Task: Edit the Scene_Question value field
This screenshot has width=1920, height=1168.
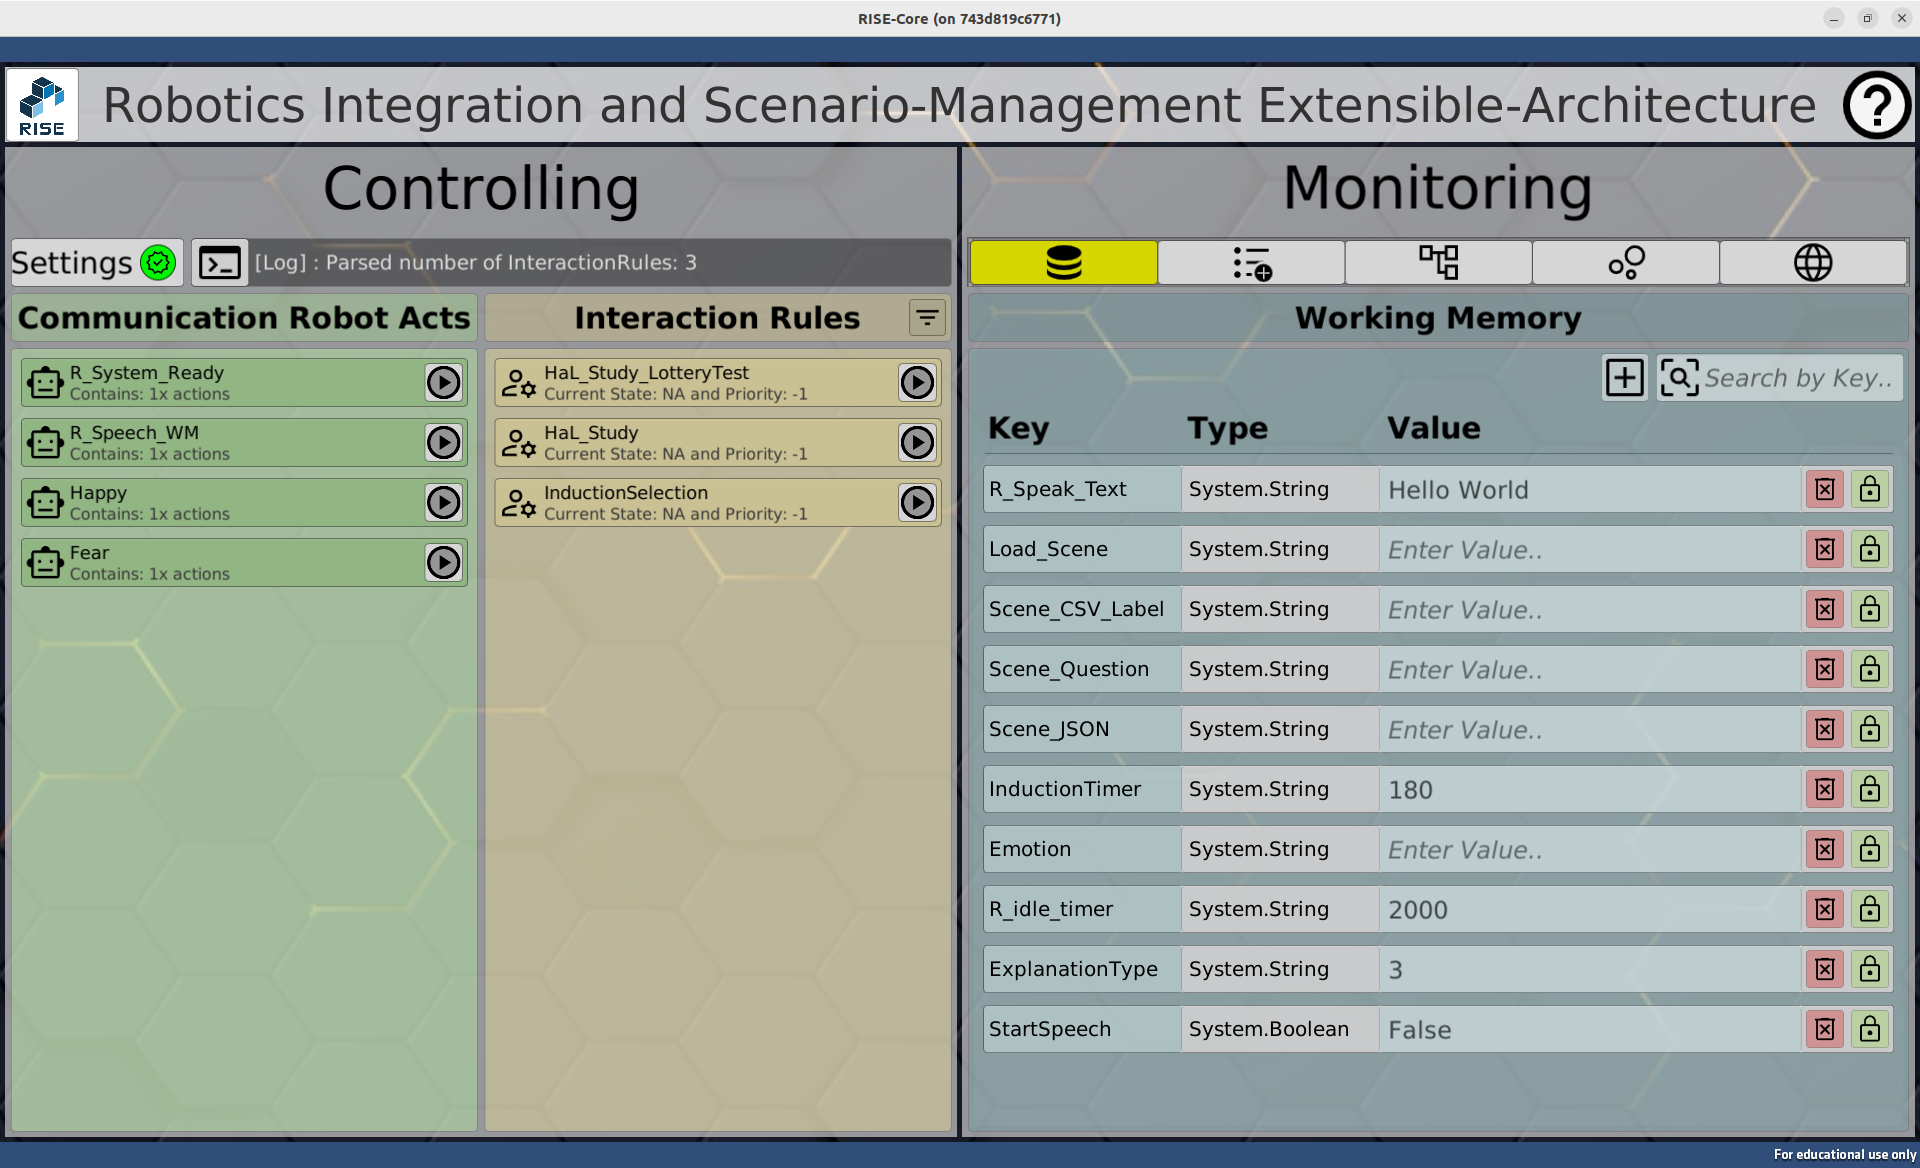Action: [x=1590, y=670]
